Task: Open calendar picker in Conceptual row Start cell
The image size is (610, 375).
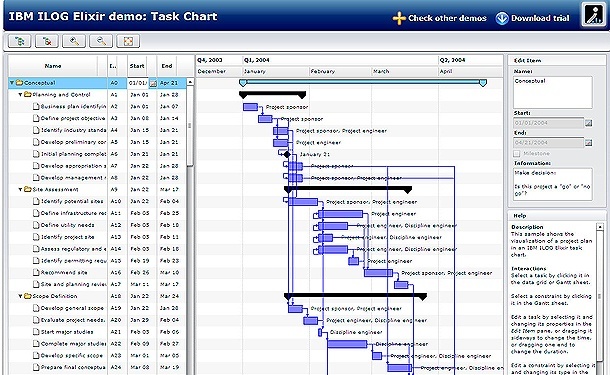Action: point(153,83)
